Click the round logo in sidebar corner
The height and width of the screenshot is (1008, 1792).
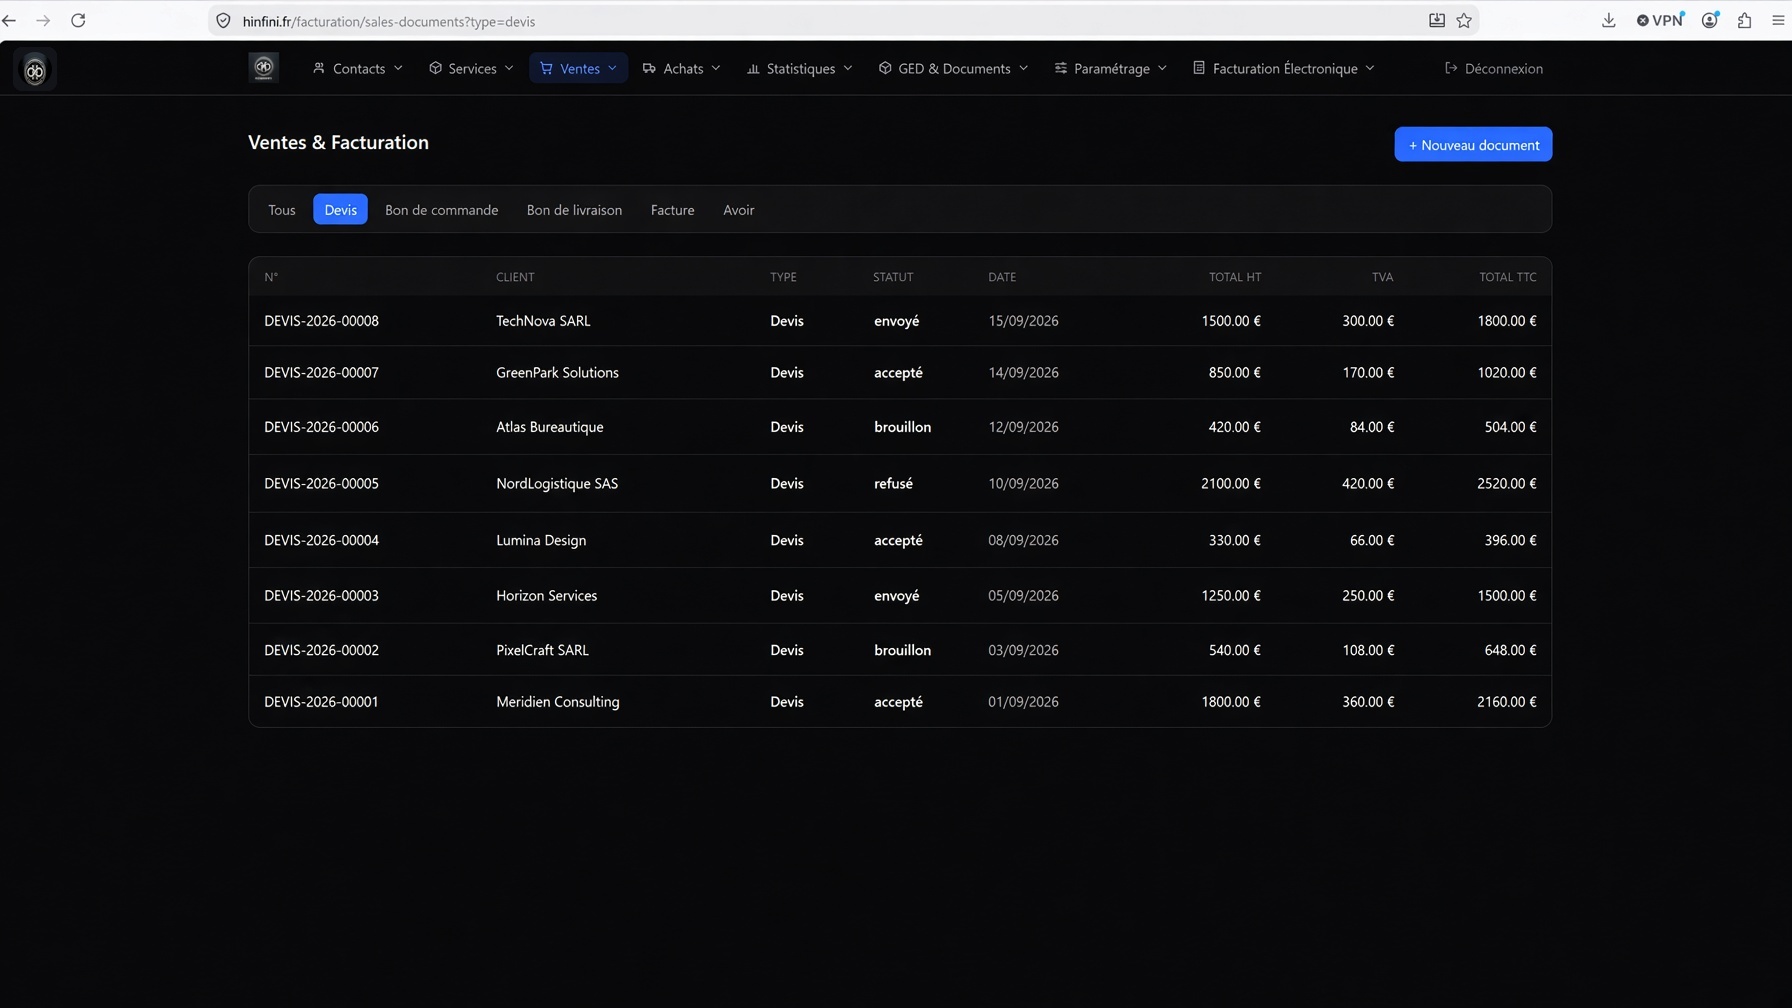pyautogui.click(x=35, y=70)
